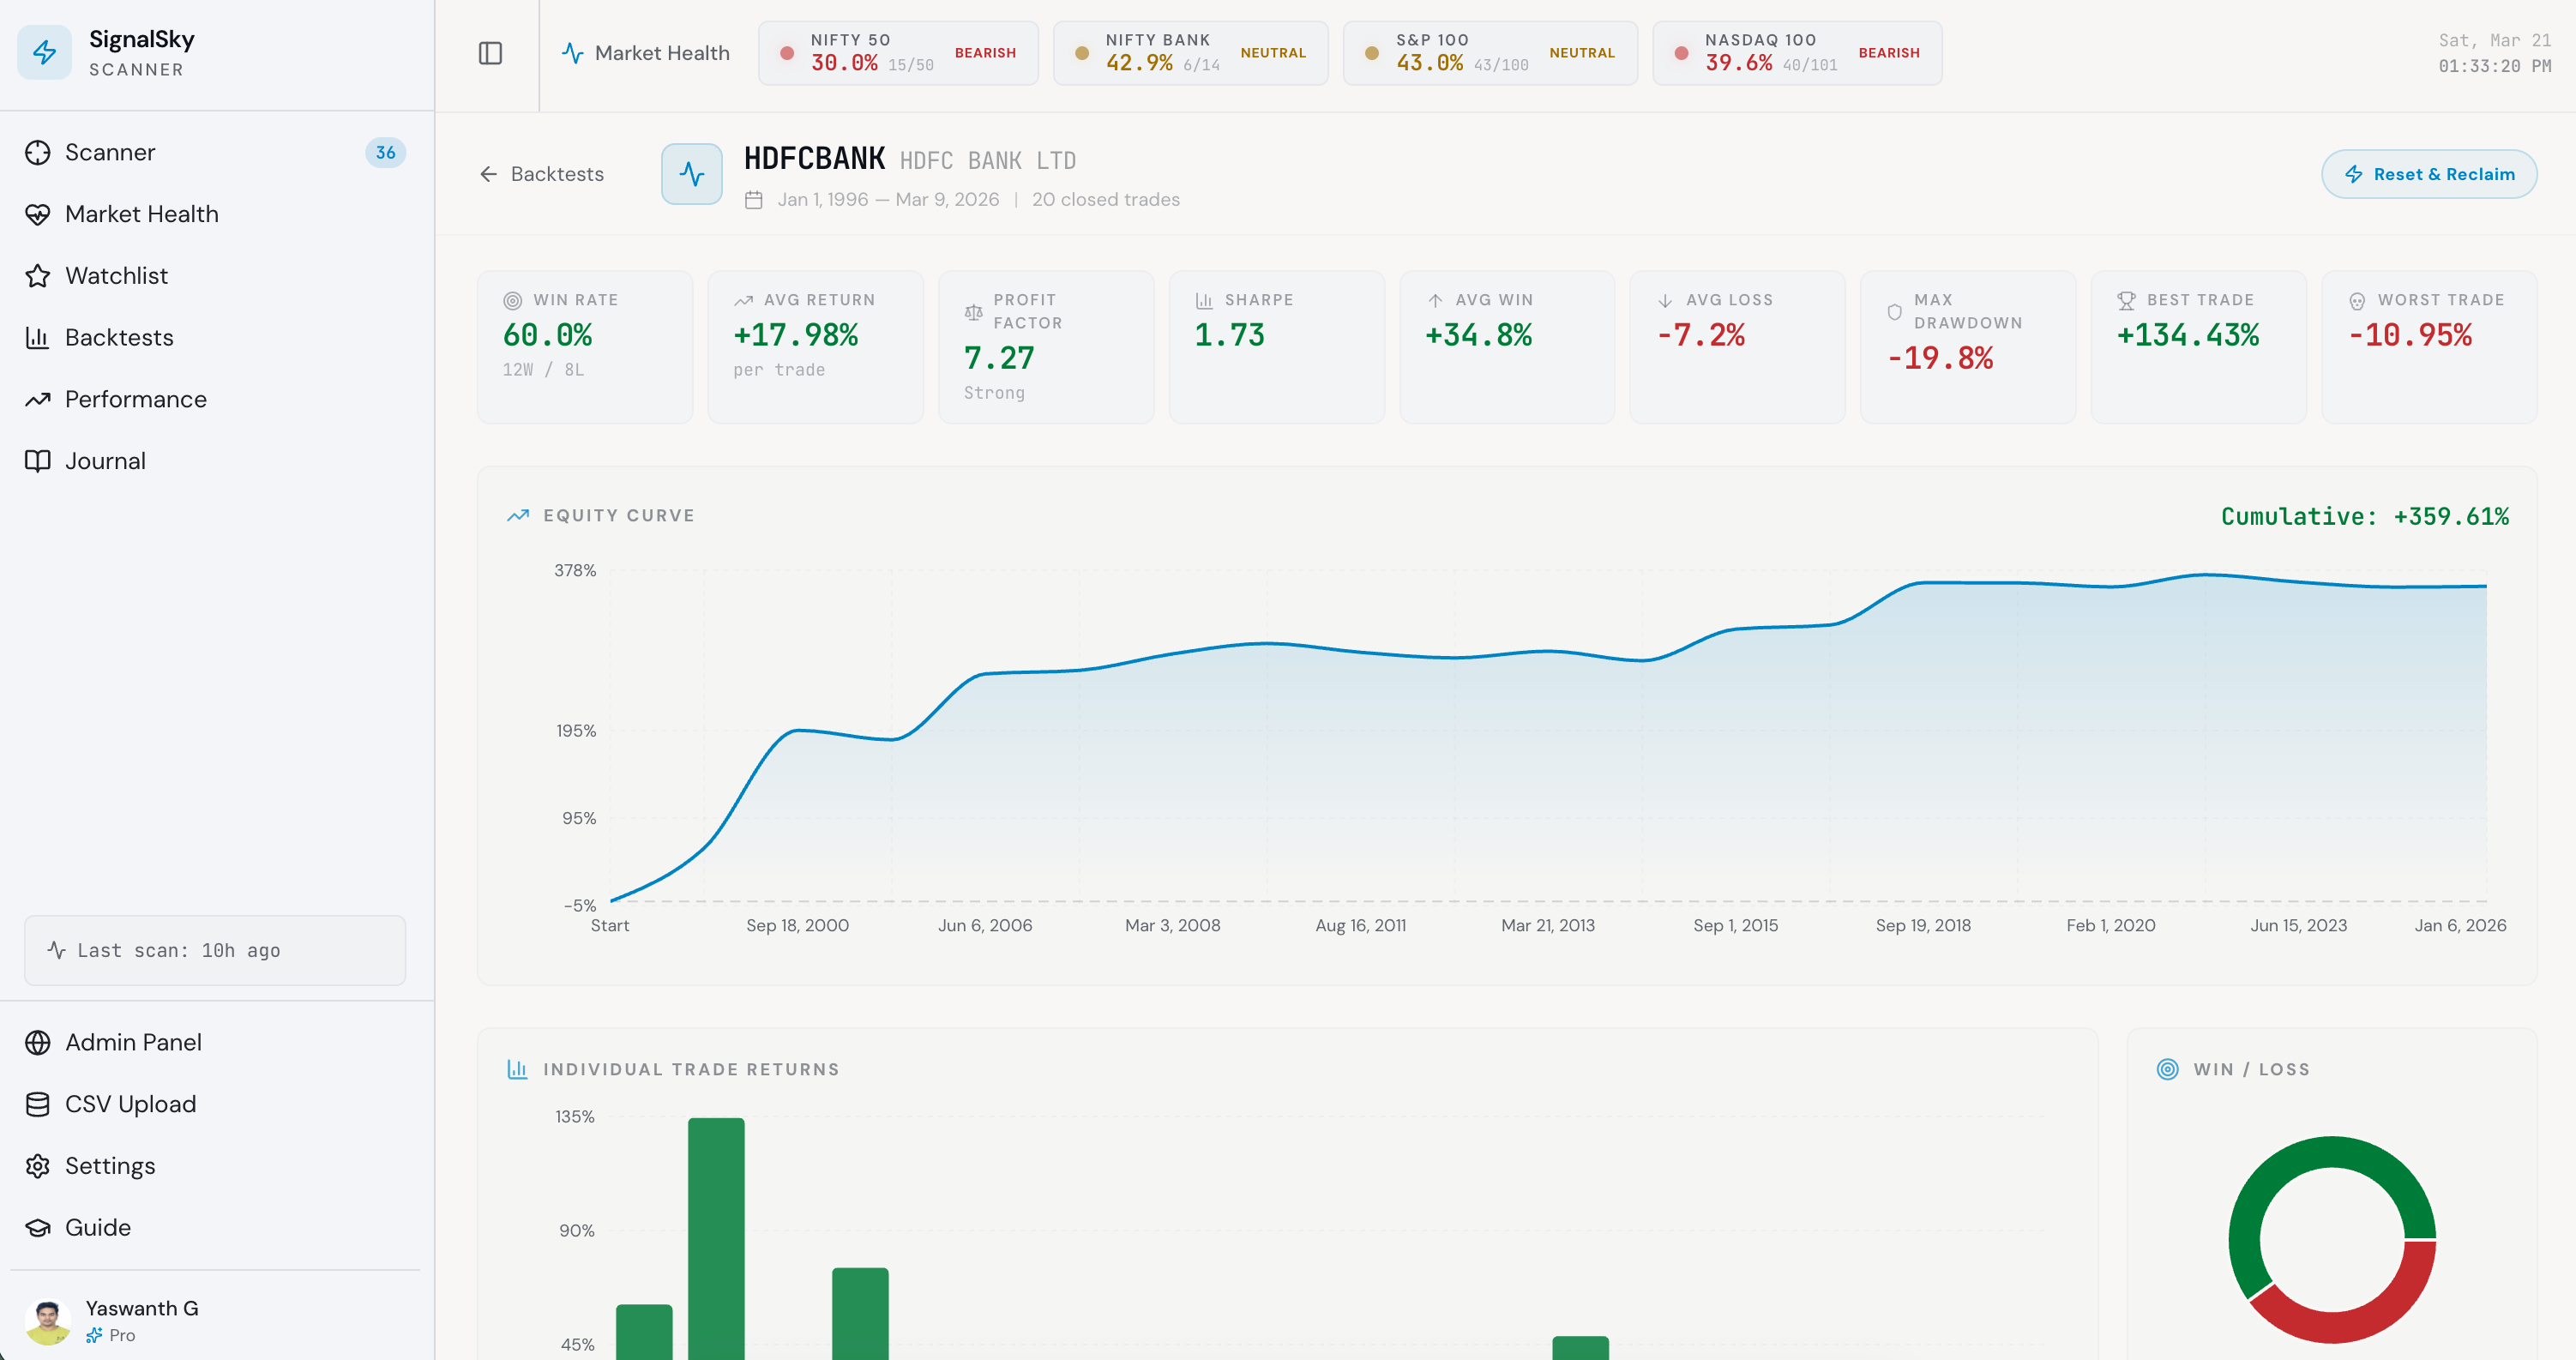The width and height of the screenshot is (2576, 1360).
Task: Click Yaswanth G profile avatar
Action: tap(47, 1321)
